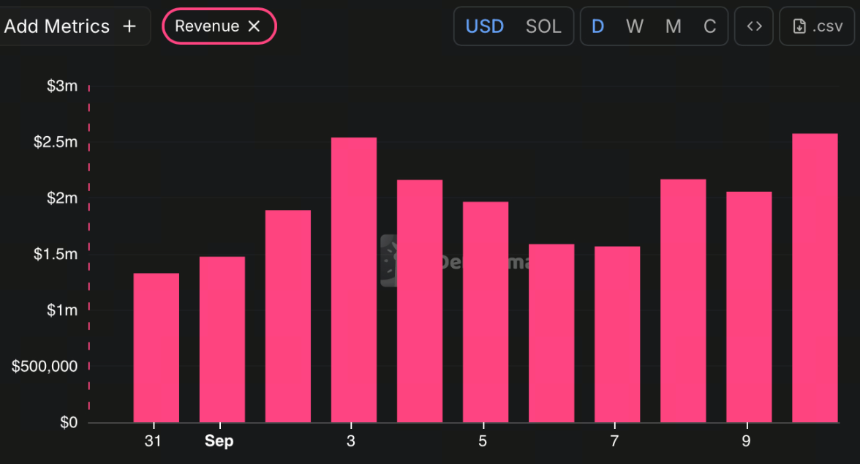Click the revenue bar for Sep 5
Image resolution: width=860 pixels, height=464 pixels.
coord(485,312)
